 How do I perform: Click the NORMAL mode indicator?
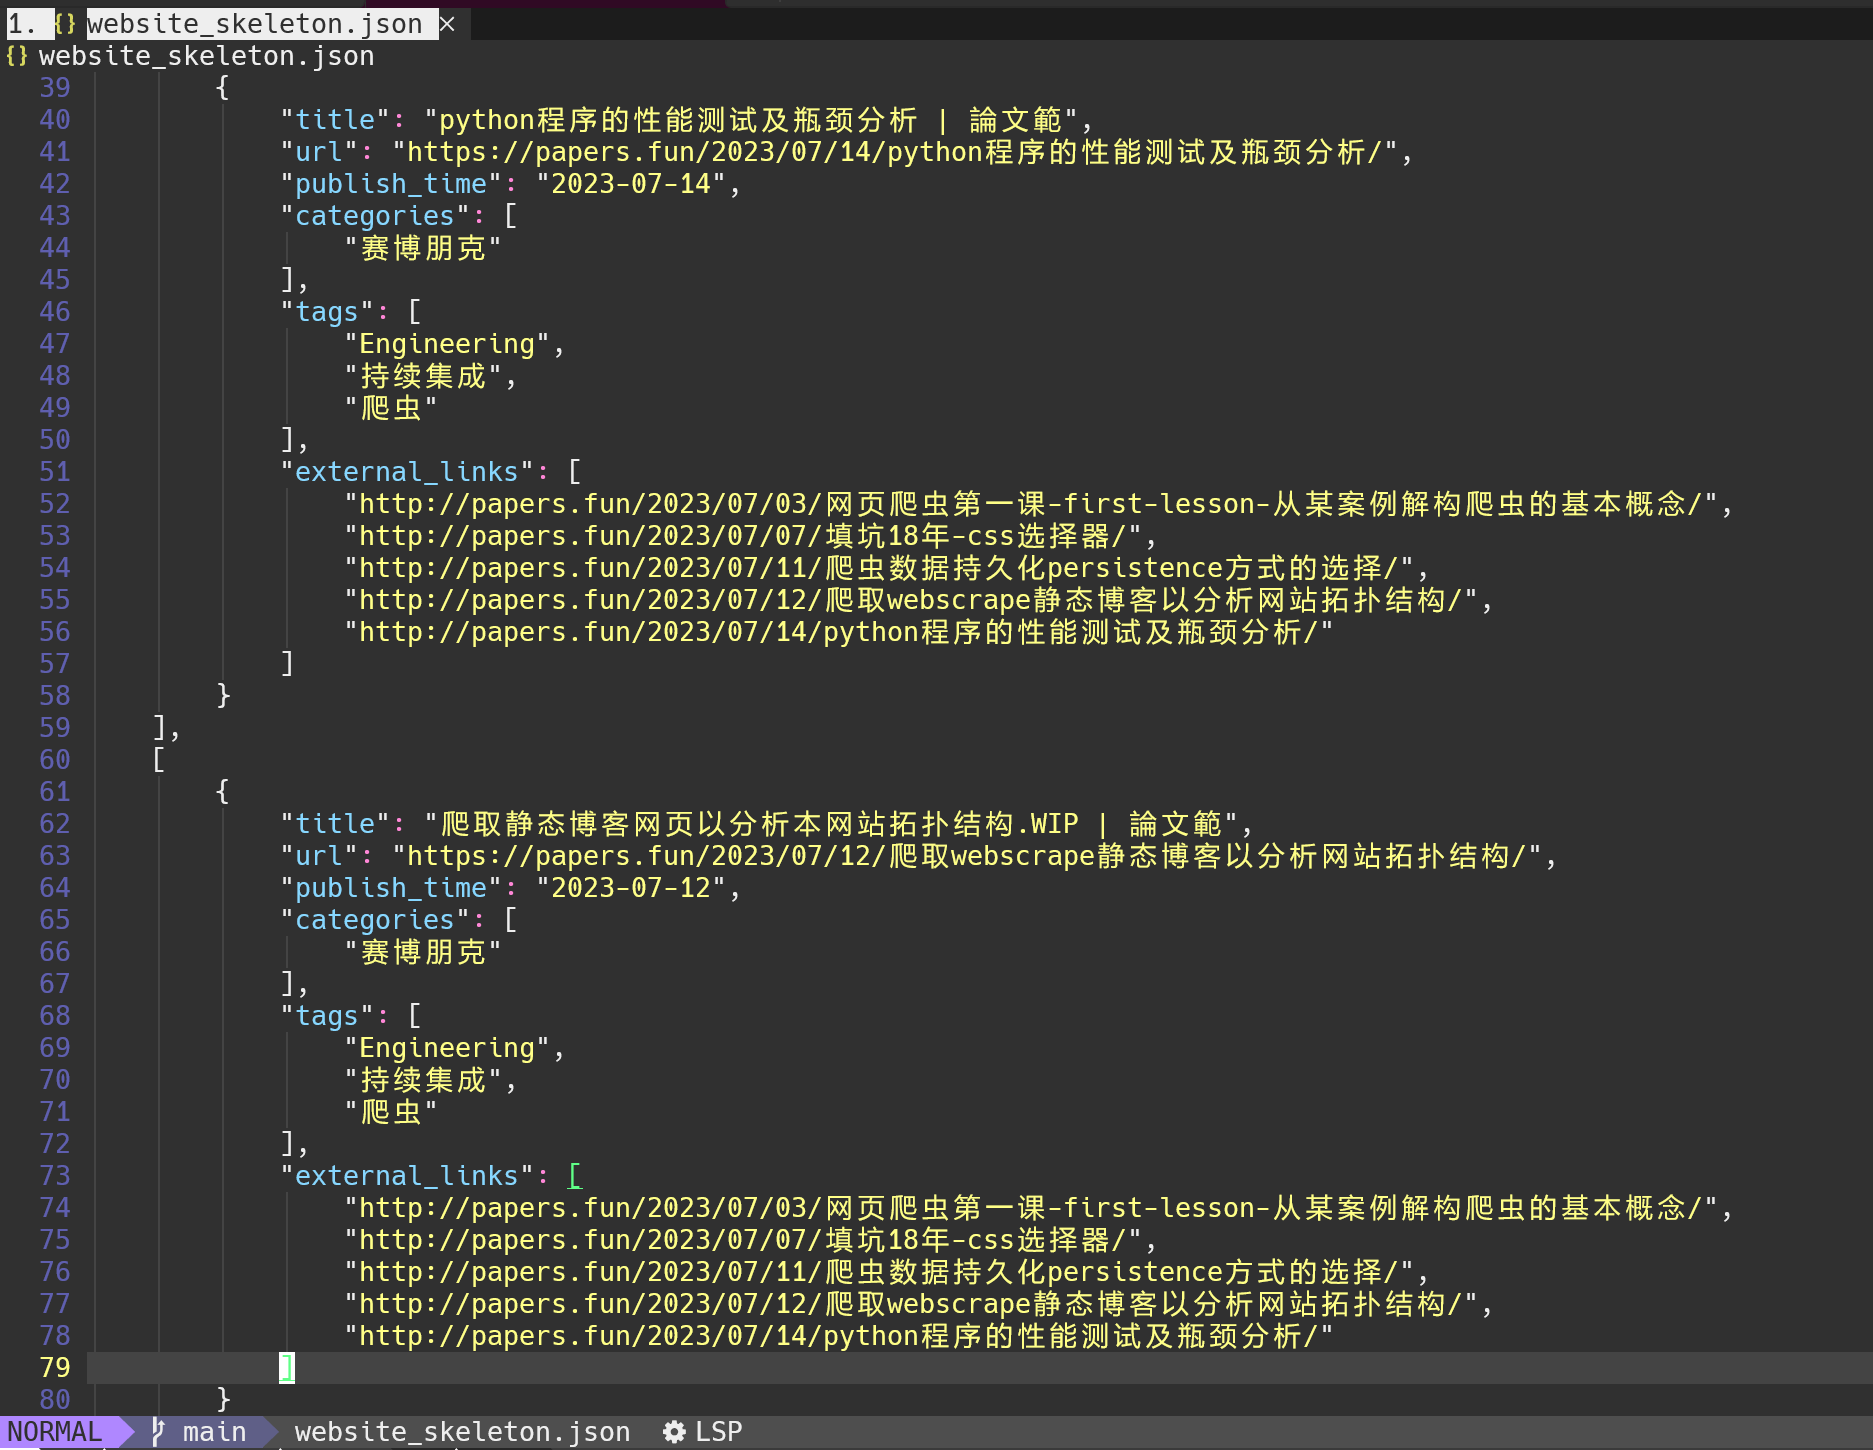coord(55,1432)
